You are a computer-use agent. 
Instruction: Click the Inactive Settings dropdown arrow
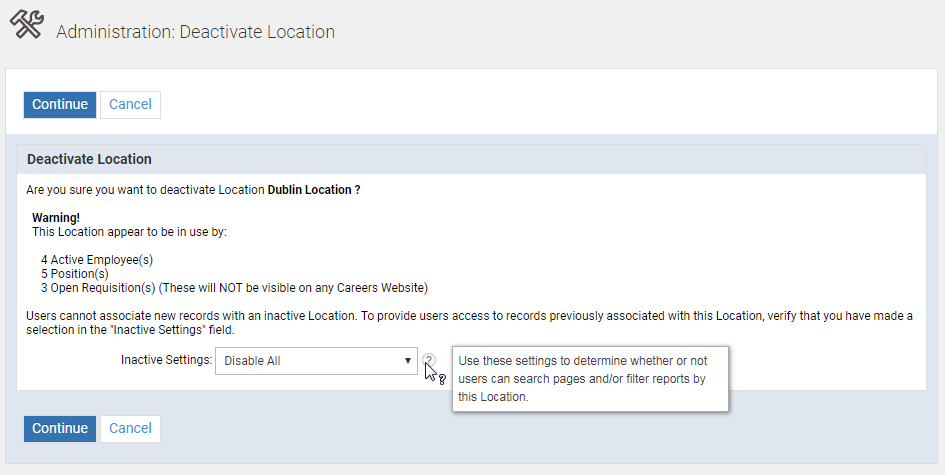[407, 360]
